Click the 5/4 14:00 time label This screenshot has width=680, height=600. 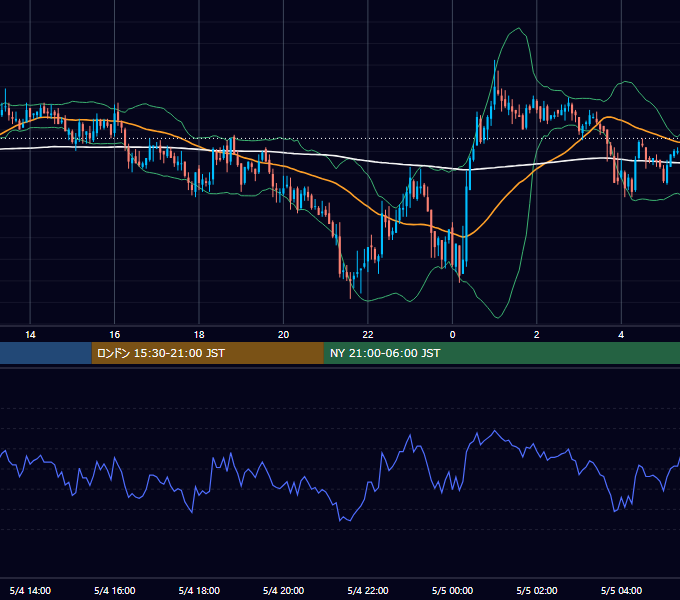point(30,590)
